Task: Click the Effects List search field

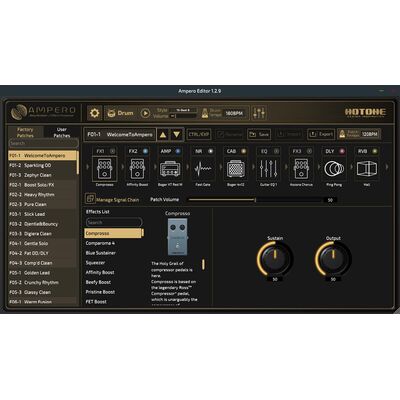Action: [x=114, y=222]
